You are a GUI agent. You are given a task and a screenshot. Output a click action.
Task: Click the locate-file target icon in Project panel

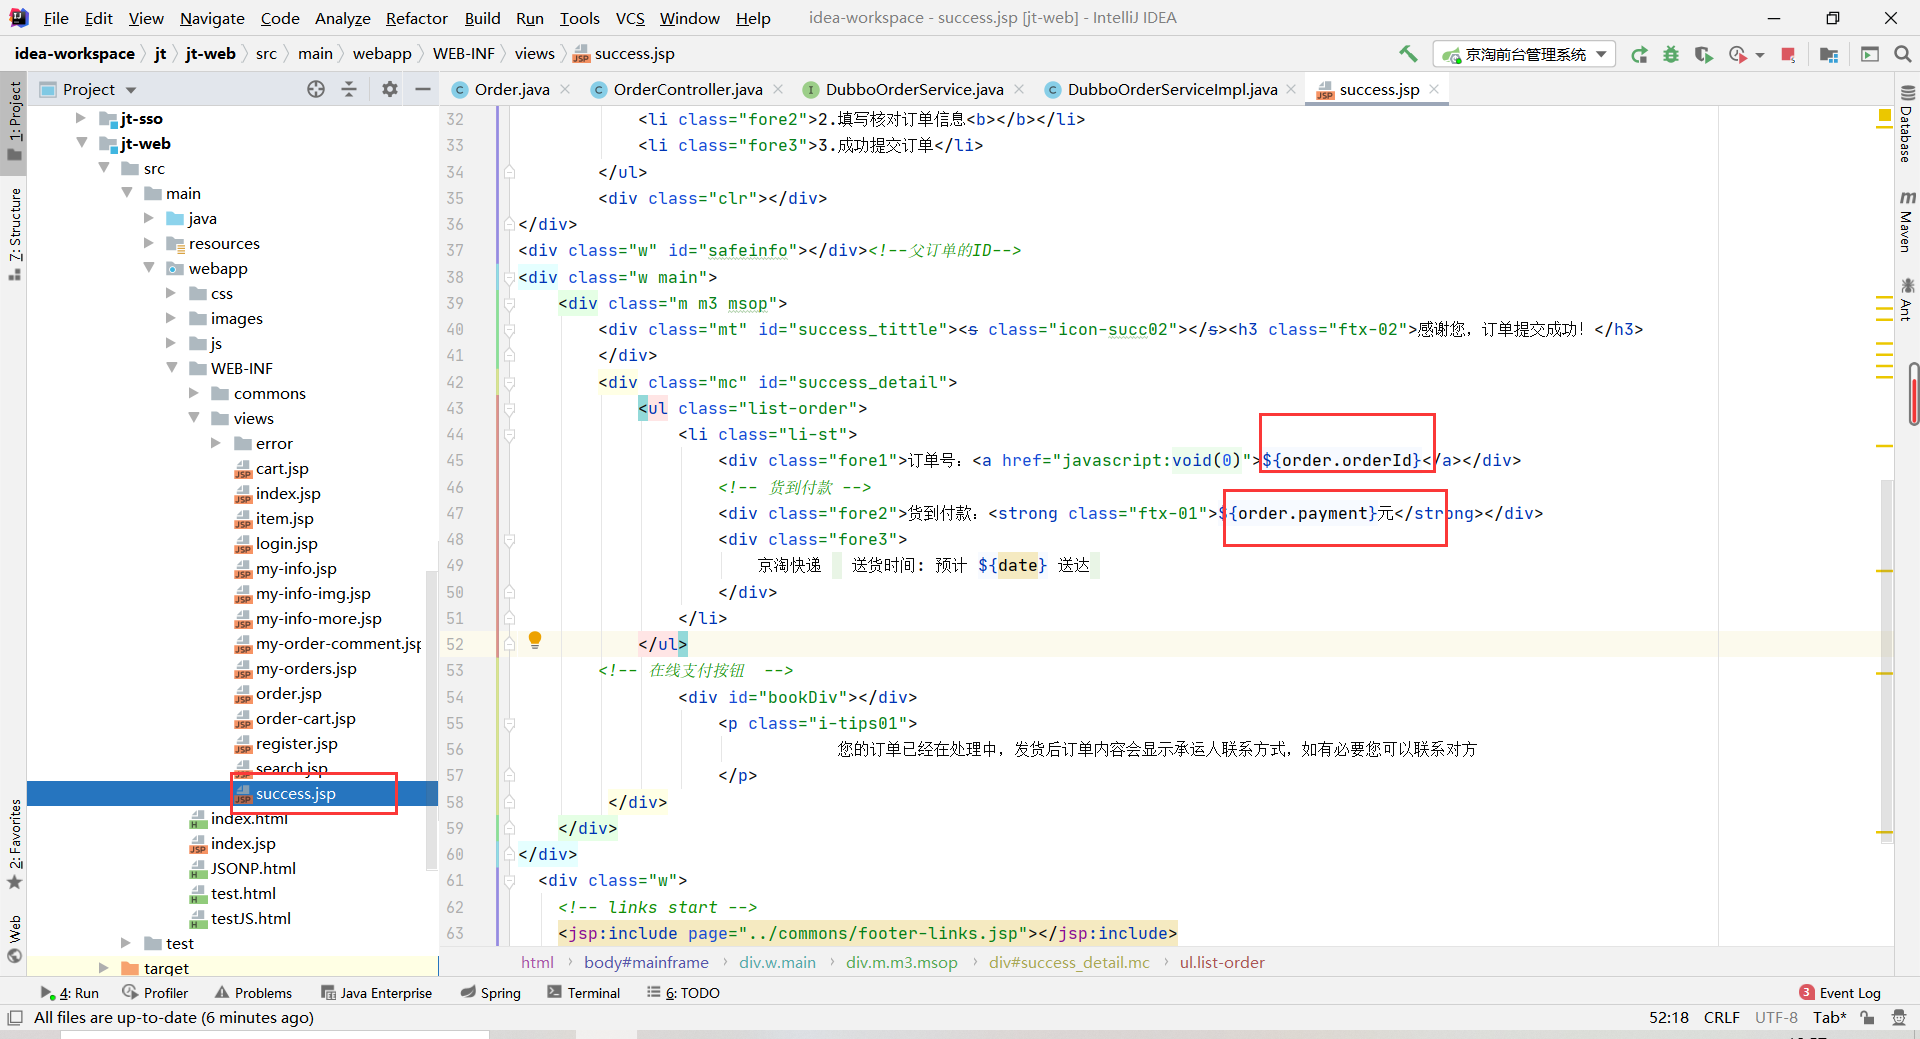[x=316, y=89]
